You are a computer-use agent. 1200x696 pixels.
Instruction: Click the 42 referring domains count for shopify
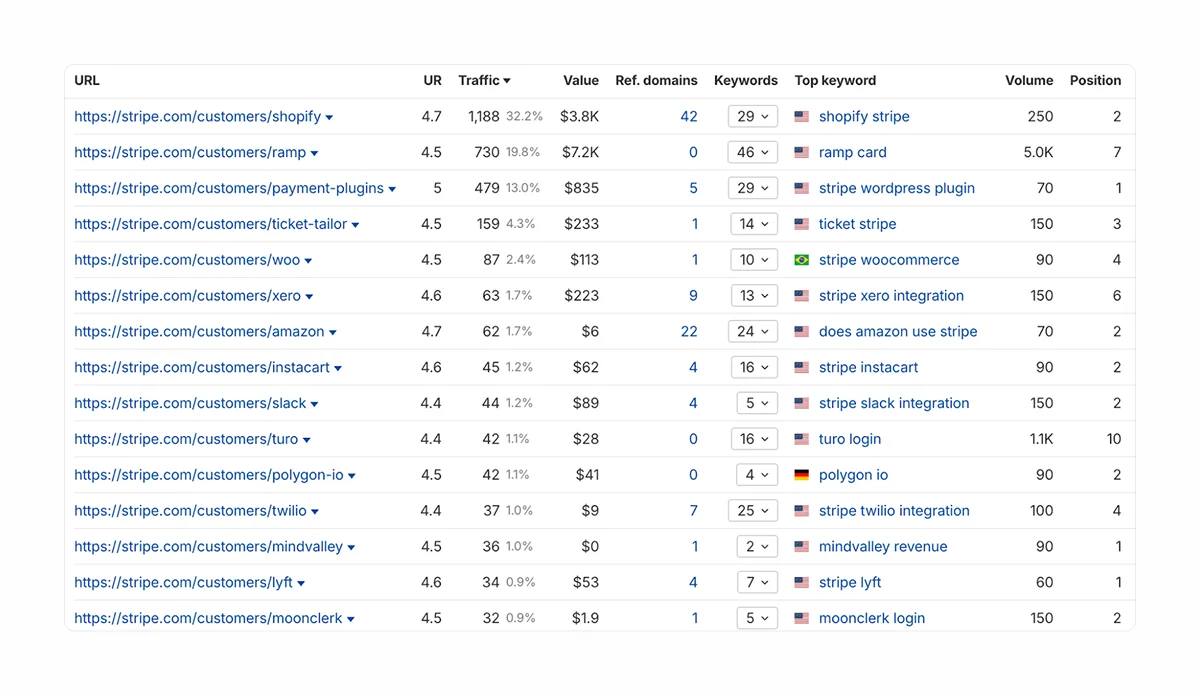pos(688,117)
